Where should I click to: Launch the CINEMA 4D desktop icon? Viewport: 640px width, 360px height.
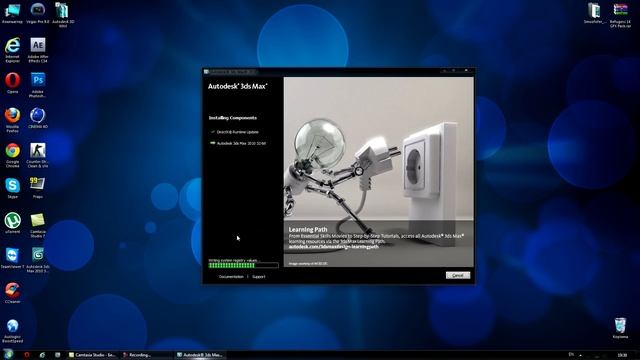38,118
